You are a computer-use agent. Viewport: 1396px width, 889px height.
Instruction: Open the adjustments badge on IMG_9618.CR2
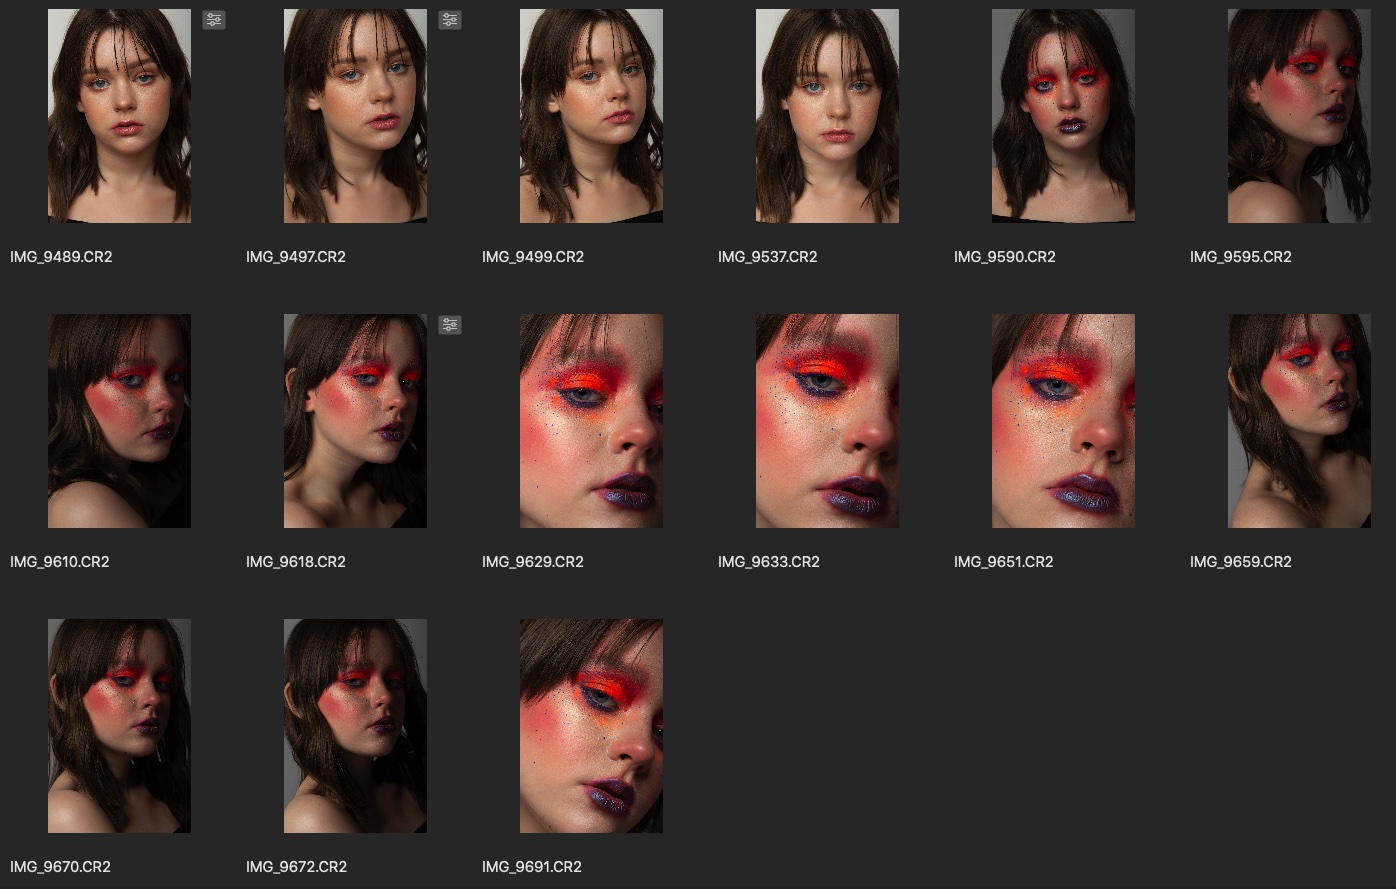click(x=450, y=325)
